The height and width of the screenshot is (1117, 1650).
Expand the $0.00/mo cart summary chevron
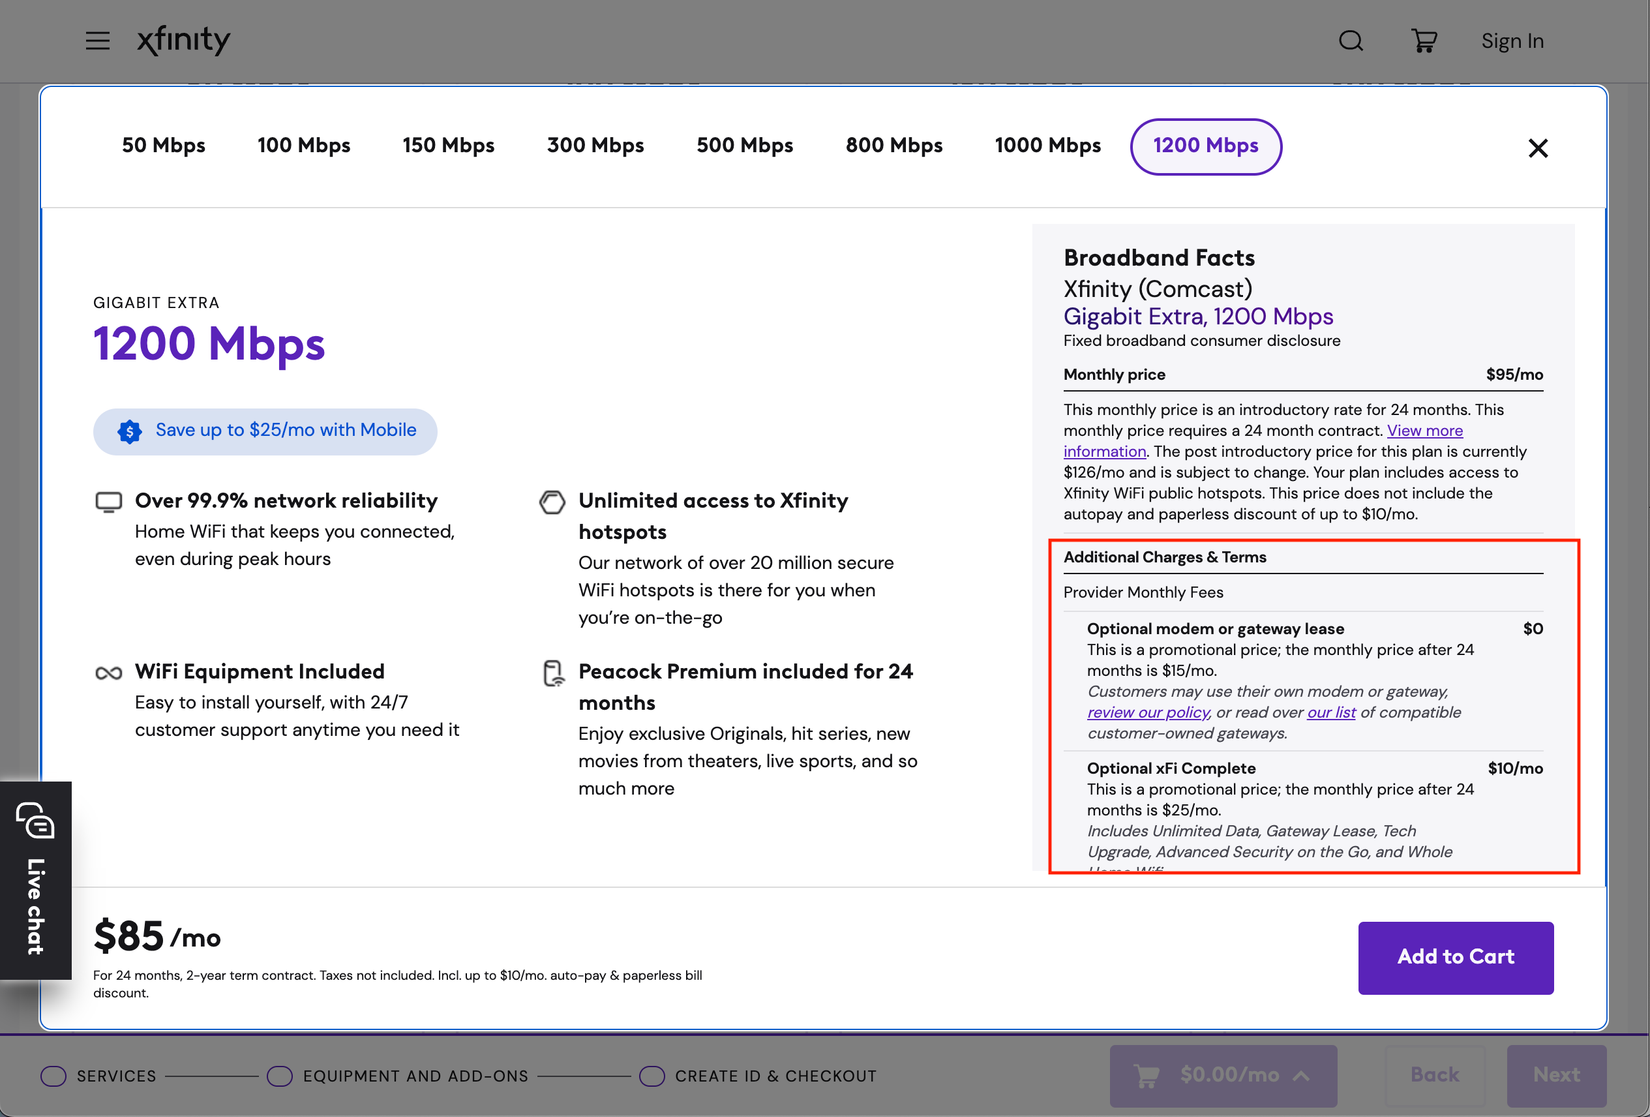pyautogui.click(x=1301, y=1076)
